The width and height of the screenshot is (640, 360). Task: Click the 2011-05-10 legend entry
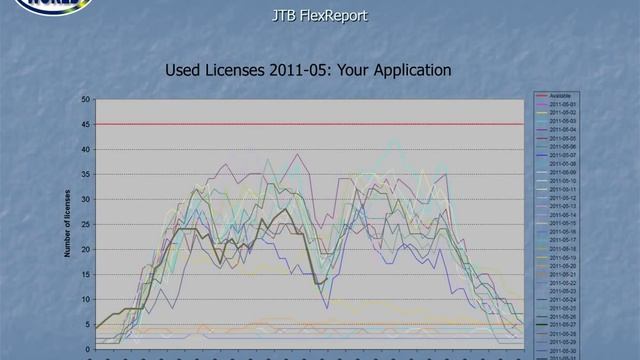pyautogui.click(x=556, y=181)
